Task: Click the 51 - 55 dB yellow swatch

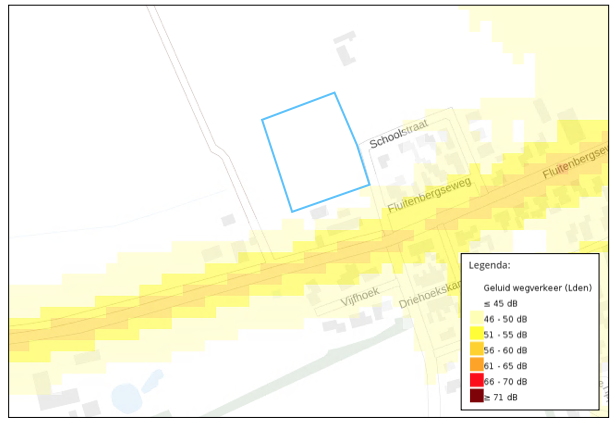Action: (x=476, y=335)
